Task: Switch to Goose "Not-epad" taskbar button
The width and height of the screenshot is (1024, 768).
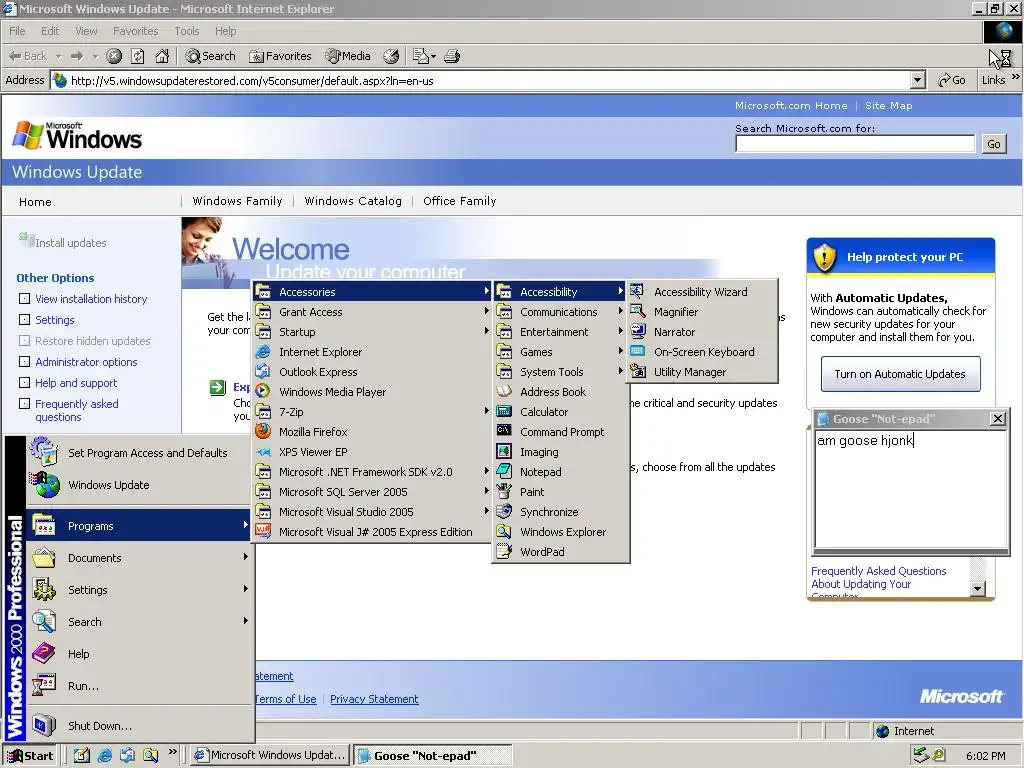Action: click(432, 756)
